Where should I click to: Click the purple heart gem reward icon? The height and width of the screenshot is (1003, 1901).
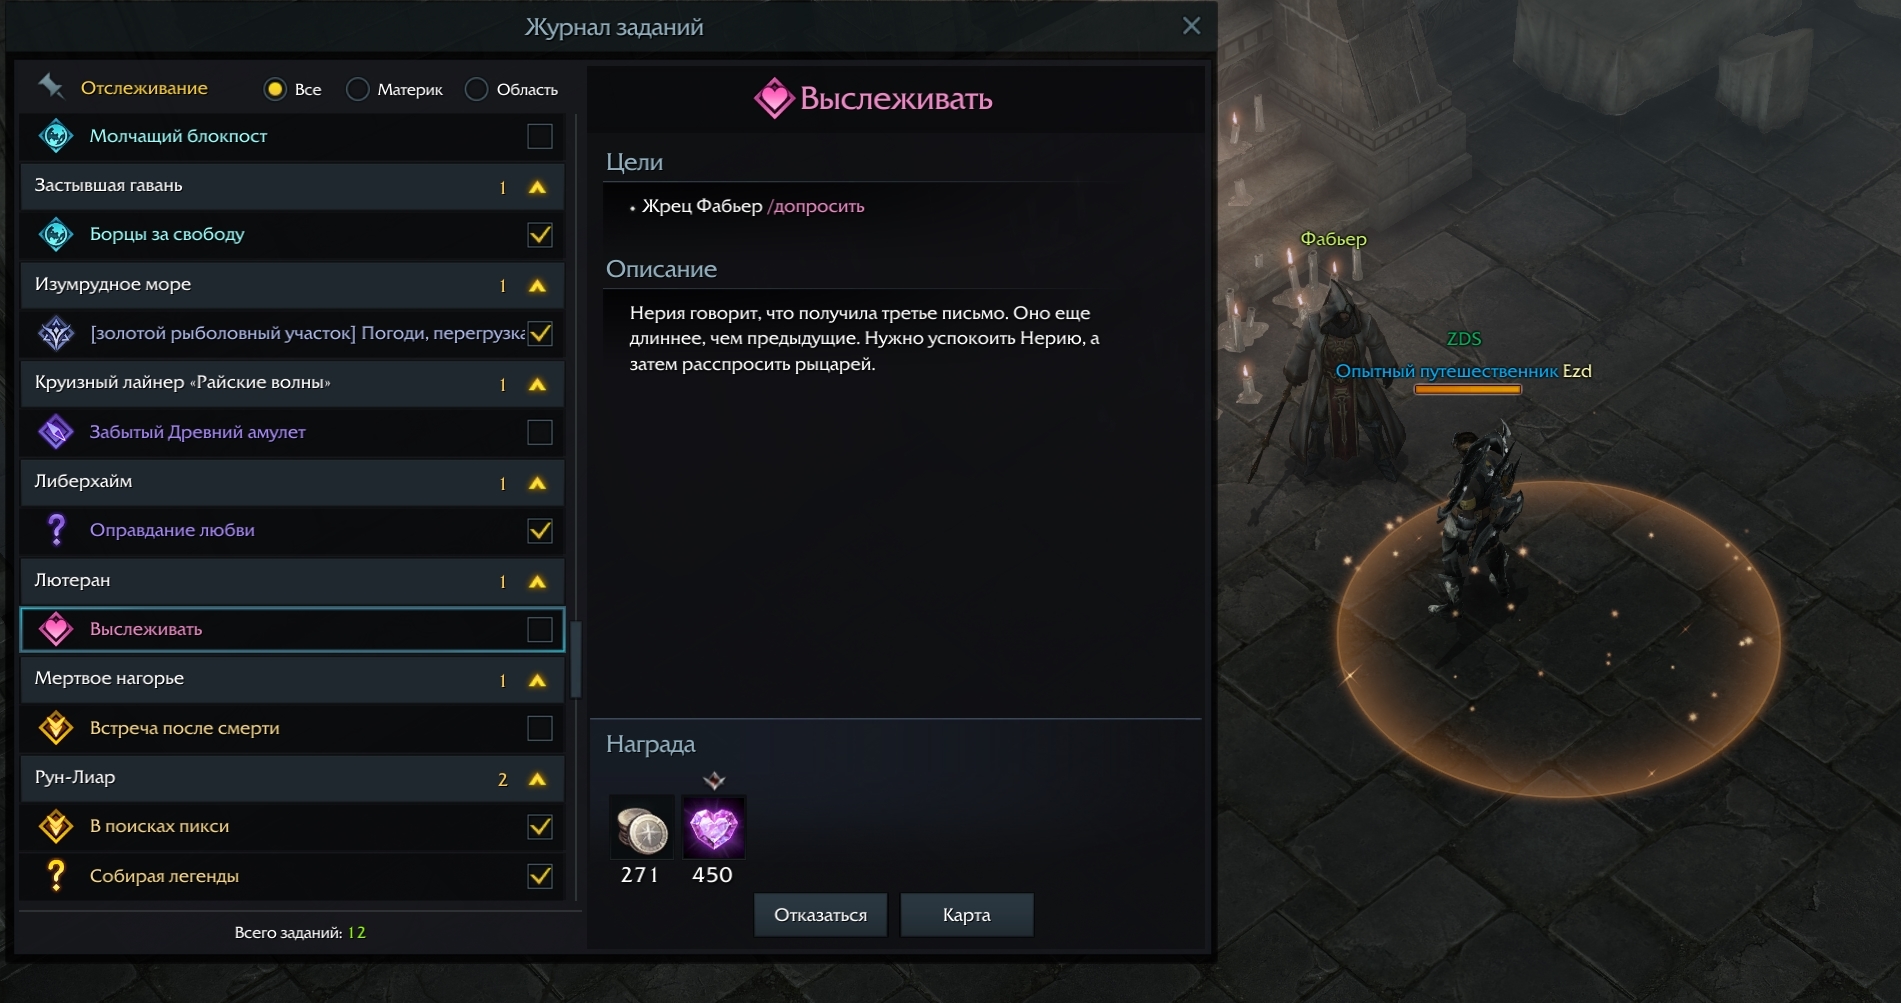(x=713, y=828)
